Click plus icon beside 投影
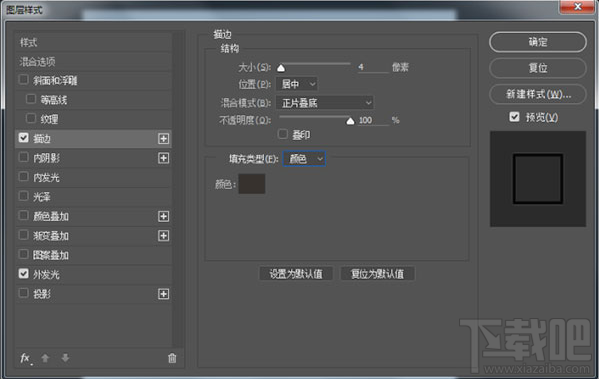This screenshot has height=379, width=599. point(164,294)
